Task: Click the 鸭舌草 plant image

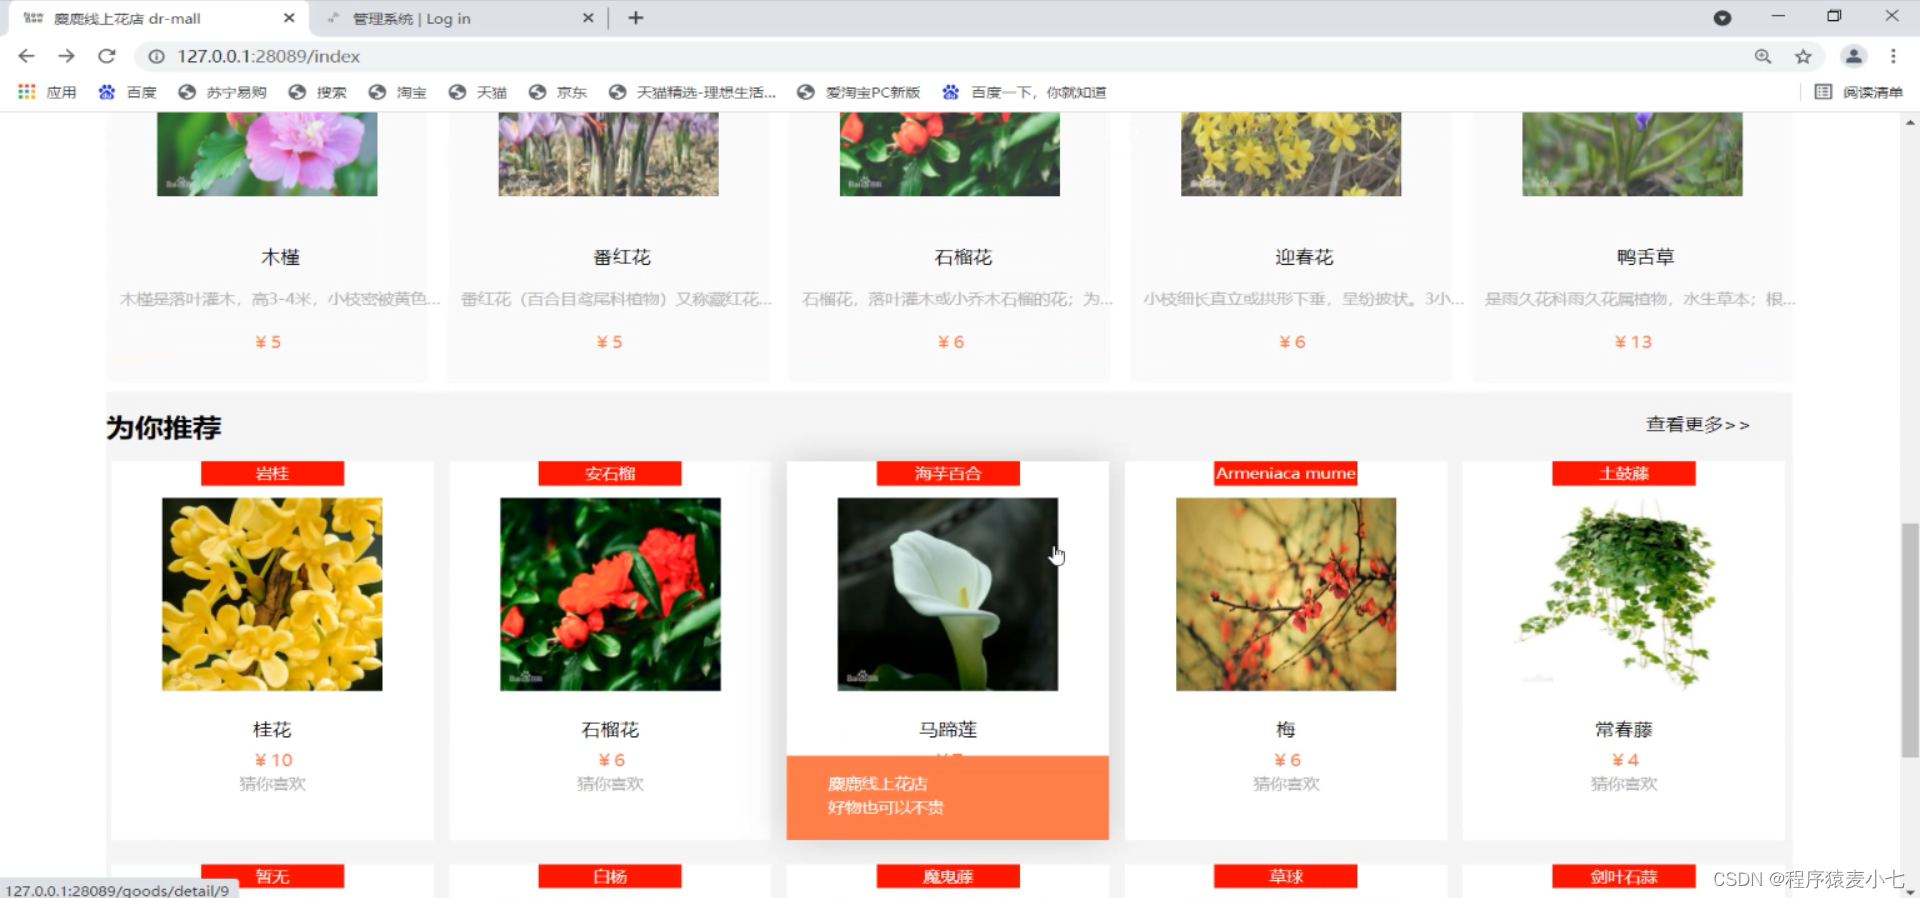Action: point(1632,154)
